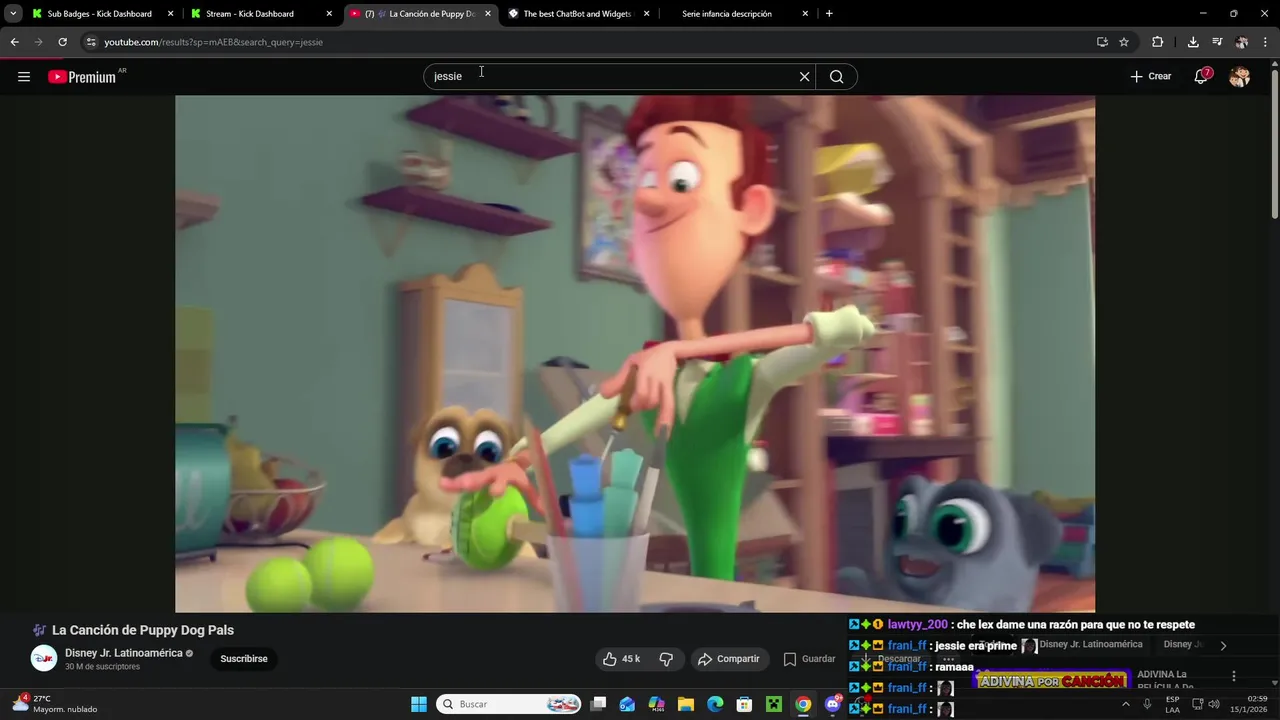Screen dimensions: 1280x720
Task: Open the Crear upload menu
Action: point(1151,77)
